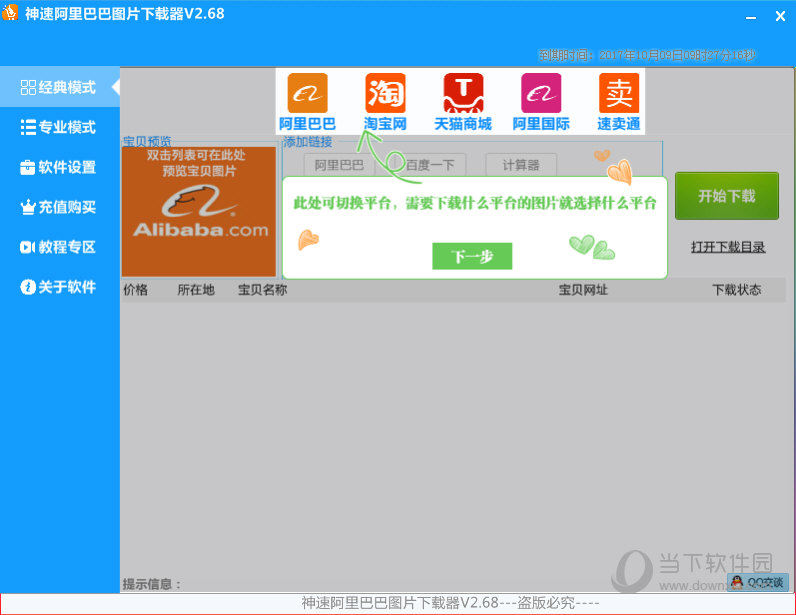Select the 阿里国际 platform icon
The height and width of the screenshot is (615, 796).
(x=541, y=102)
